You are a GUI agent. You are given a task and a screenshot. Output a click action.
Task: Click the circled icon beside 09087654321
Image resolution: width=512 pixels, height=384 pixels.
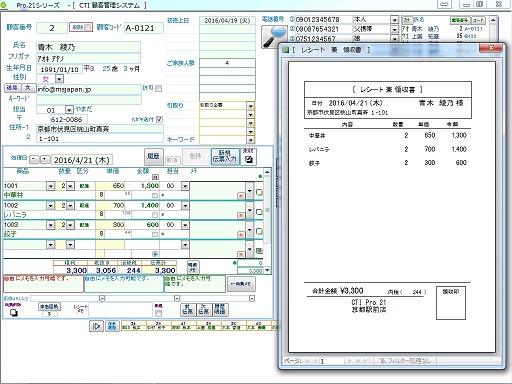[x=292, y=29]
